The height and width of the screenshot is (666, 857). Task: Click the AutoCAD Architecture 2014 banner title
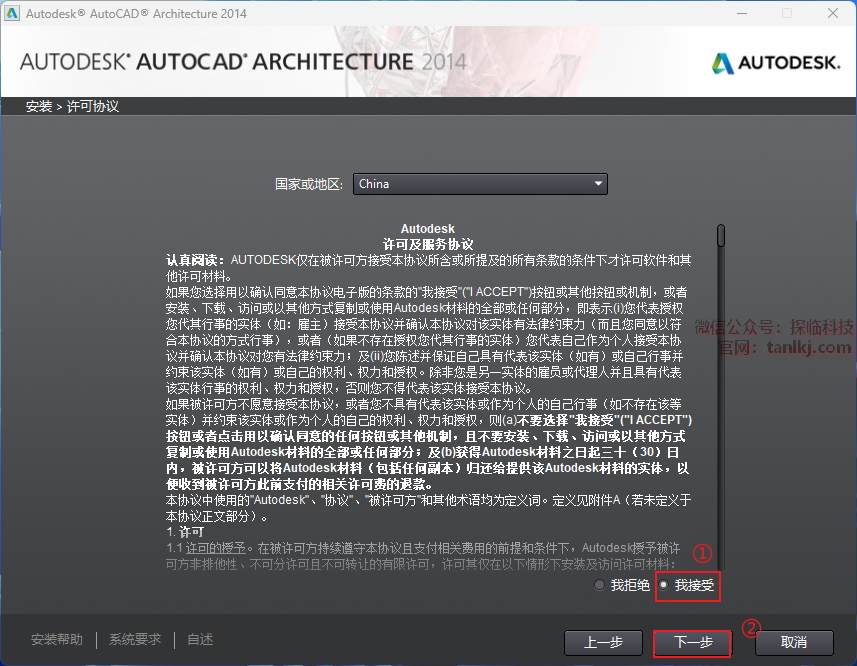tap(243, 61)
